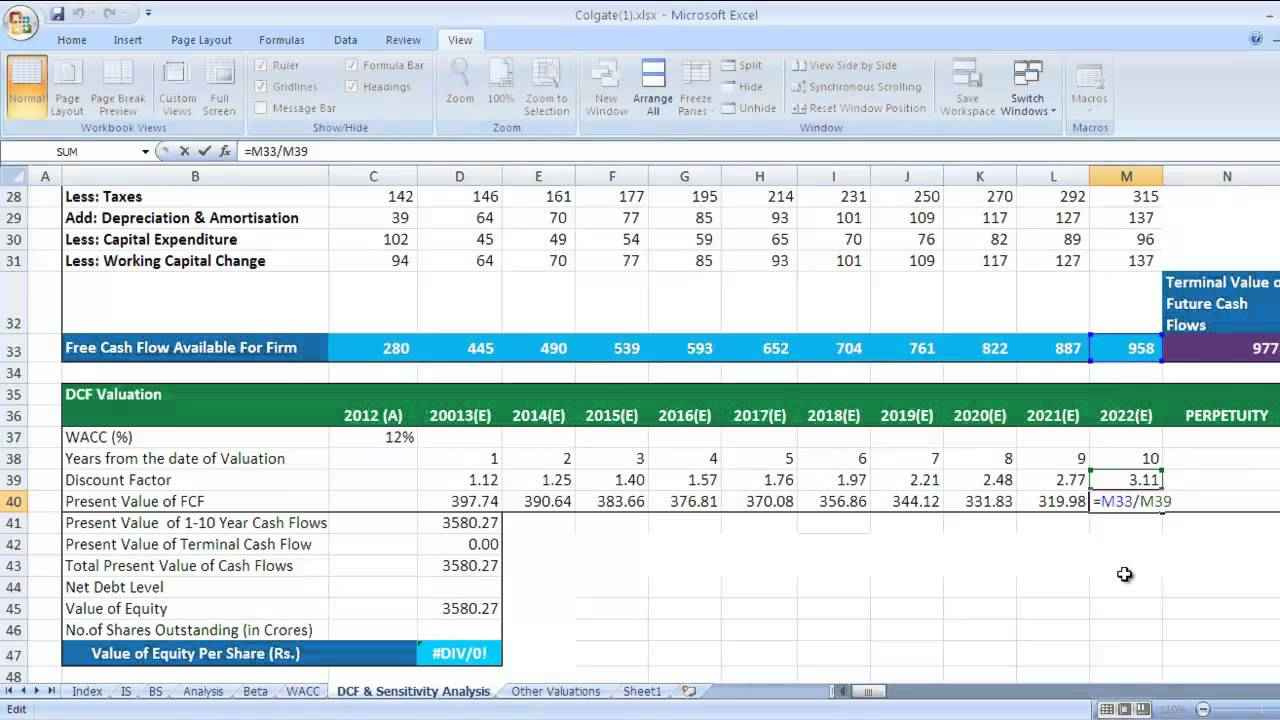The image size is (1280, 720).
Task: Save workbook from Quick Access Toolbar
Action: [57, 14]
